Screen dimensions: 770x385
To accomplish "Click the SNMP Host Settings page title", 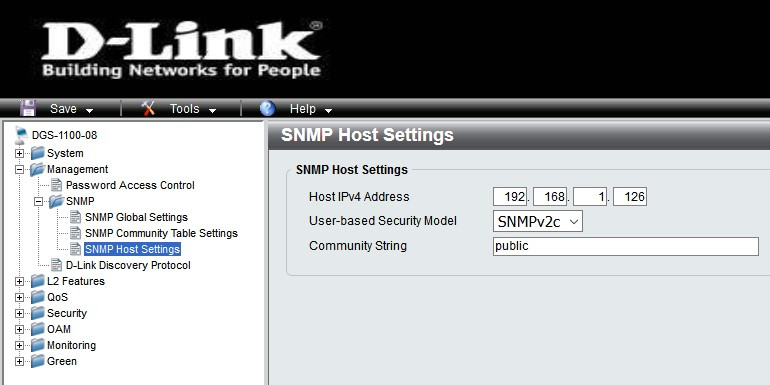I will 367,135.
